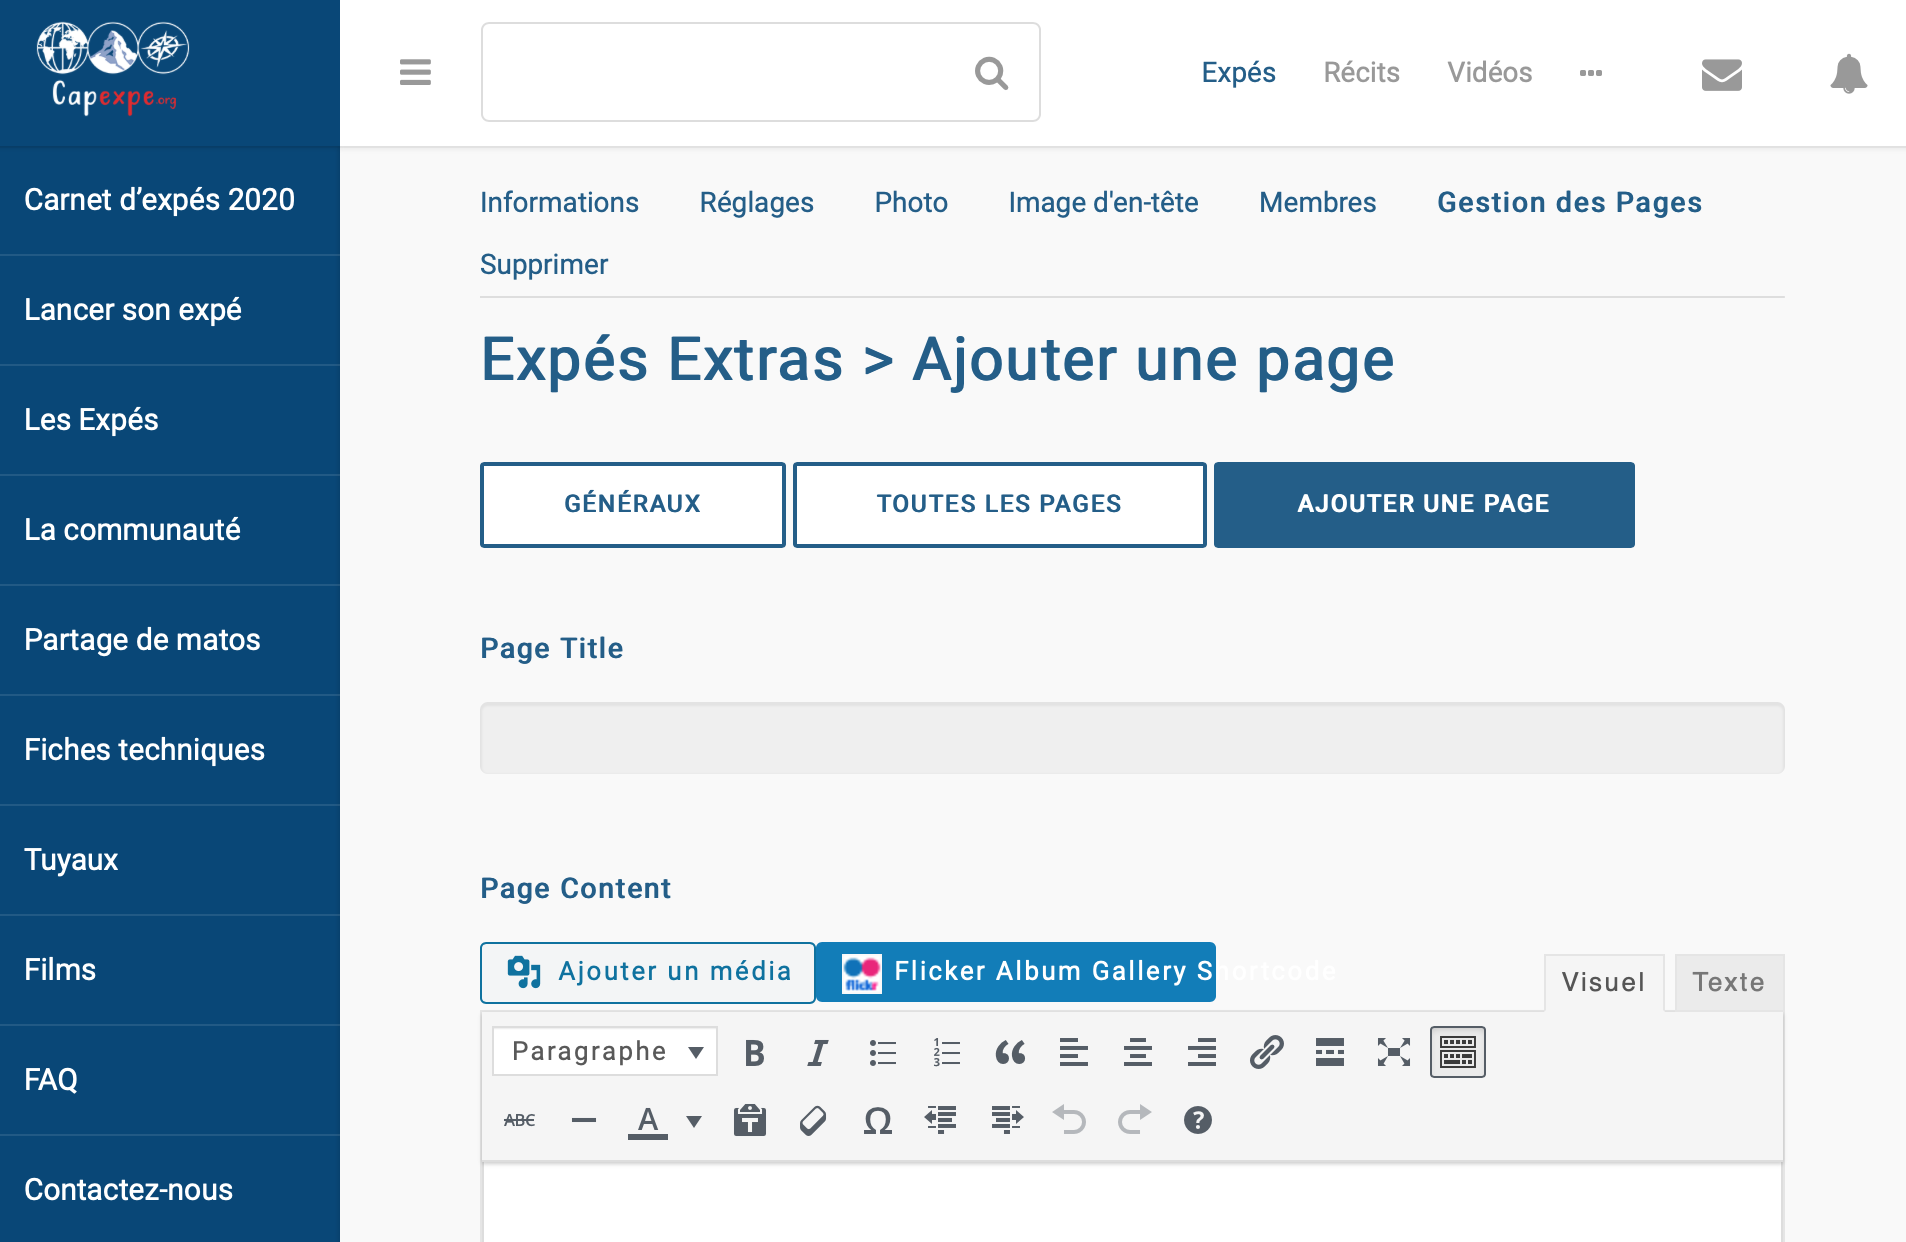The width and height of the screenshot is (1906, 1242).
Task: Switch editor to Texte tab
Action: pos(1729,982)
